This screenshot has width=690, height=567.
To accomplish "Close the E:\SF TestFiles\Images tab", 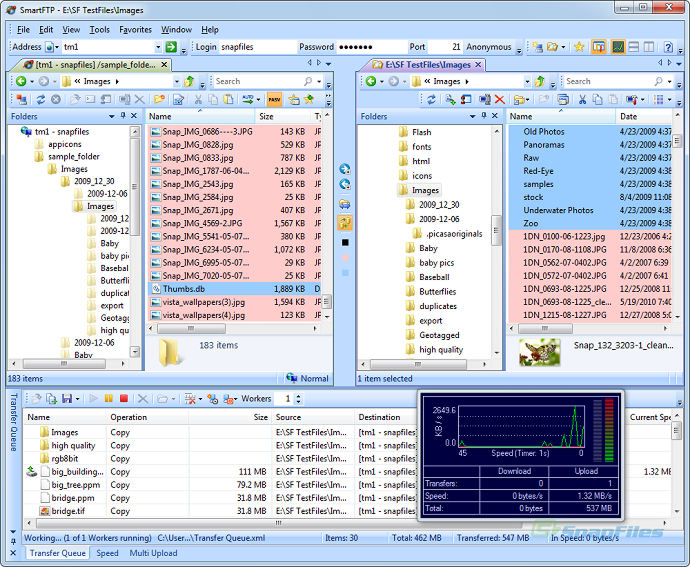I will tap(478, 65).
